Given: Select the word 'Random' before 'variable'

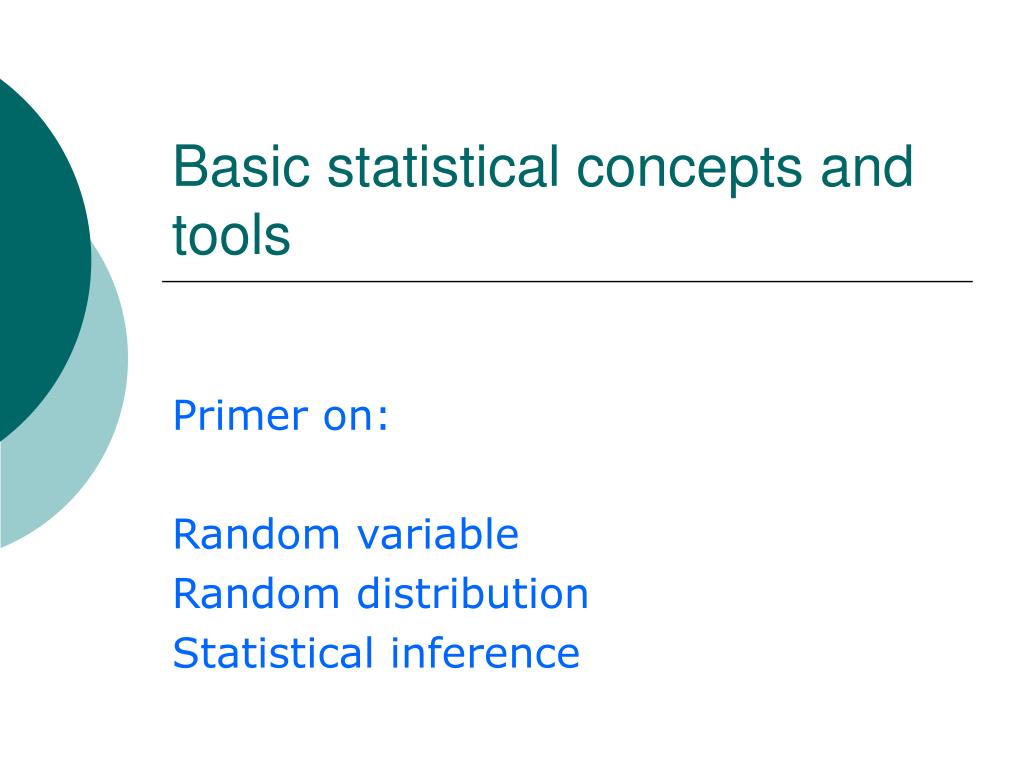Looking at the screenshot, I should point(256,534).
